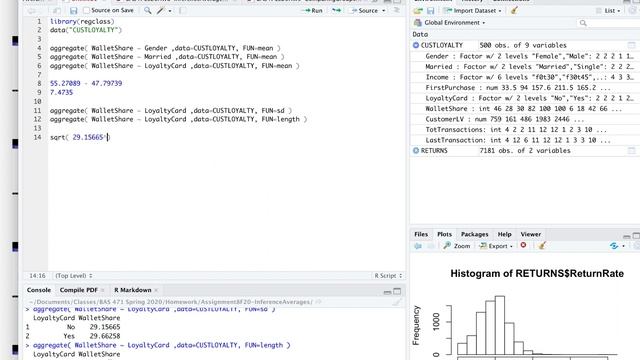Viewport: 640px width, 360px height.
Task: Open the Top Level scope navigator
Action: 73,276
